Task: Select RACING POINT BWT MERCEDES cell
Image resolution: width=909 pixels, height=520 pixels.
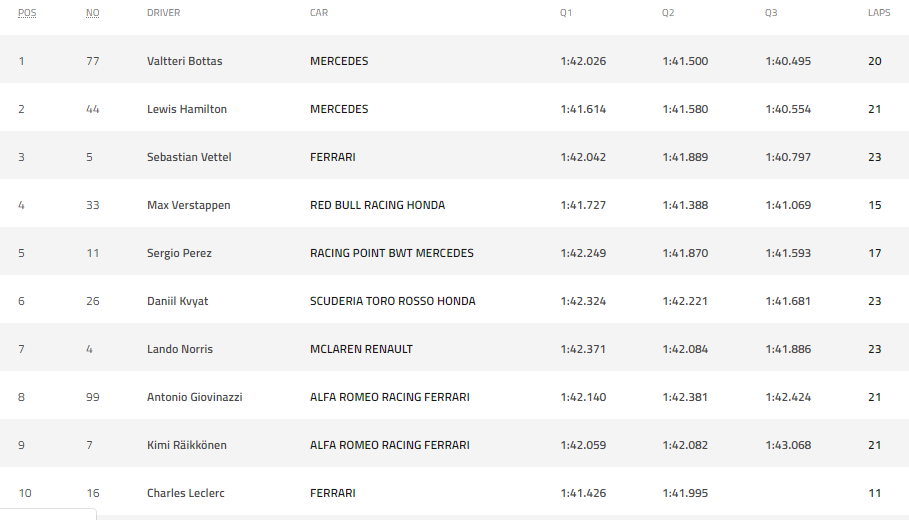Action: point(392,253)
